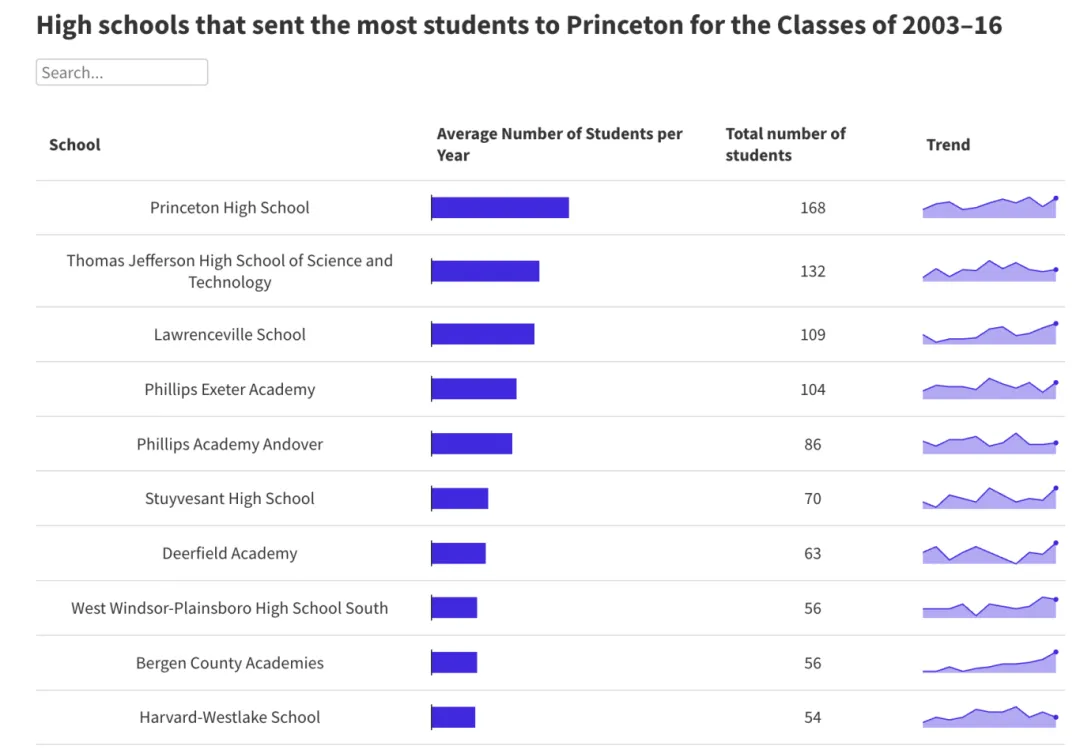This screenshot has height=753, width=1080.
Task: Click the Trend column header
Action: click(948, 144)
